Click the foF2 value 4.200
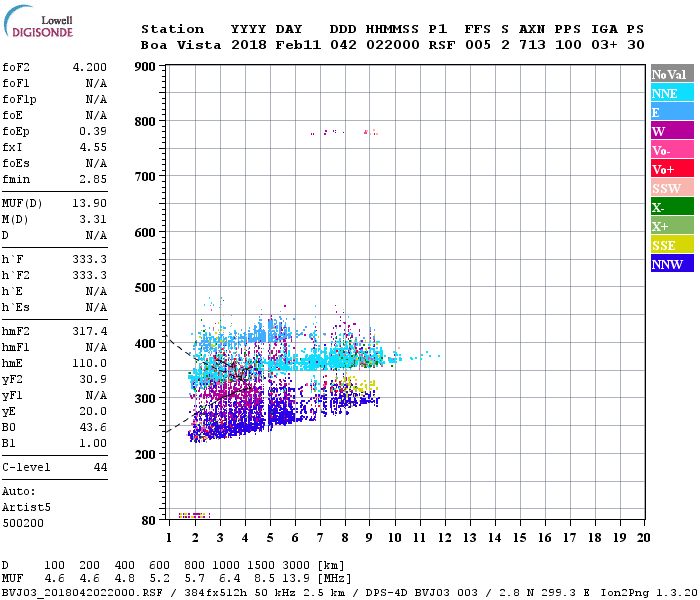This screenshot has height=600, width=700. [x=90, y=67]
